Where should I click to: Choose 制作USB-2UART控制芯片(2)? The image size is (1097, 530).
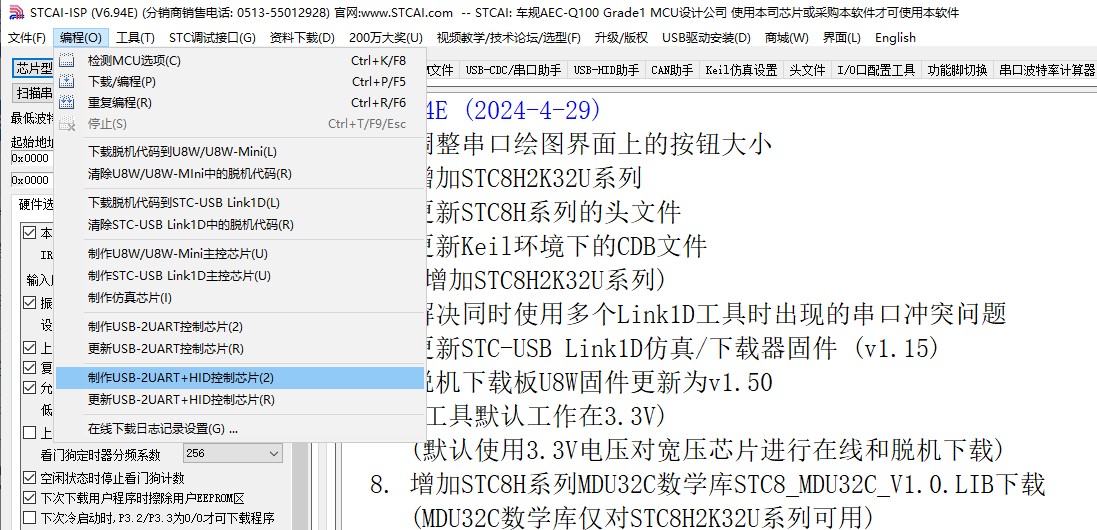tap(240, 327)
